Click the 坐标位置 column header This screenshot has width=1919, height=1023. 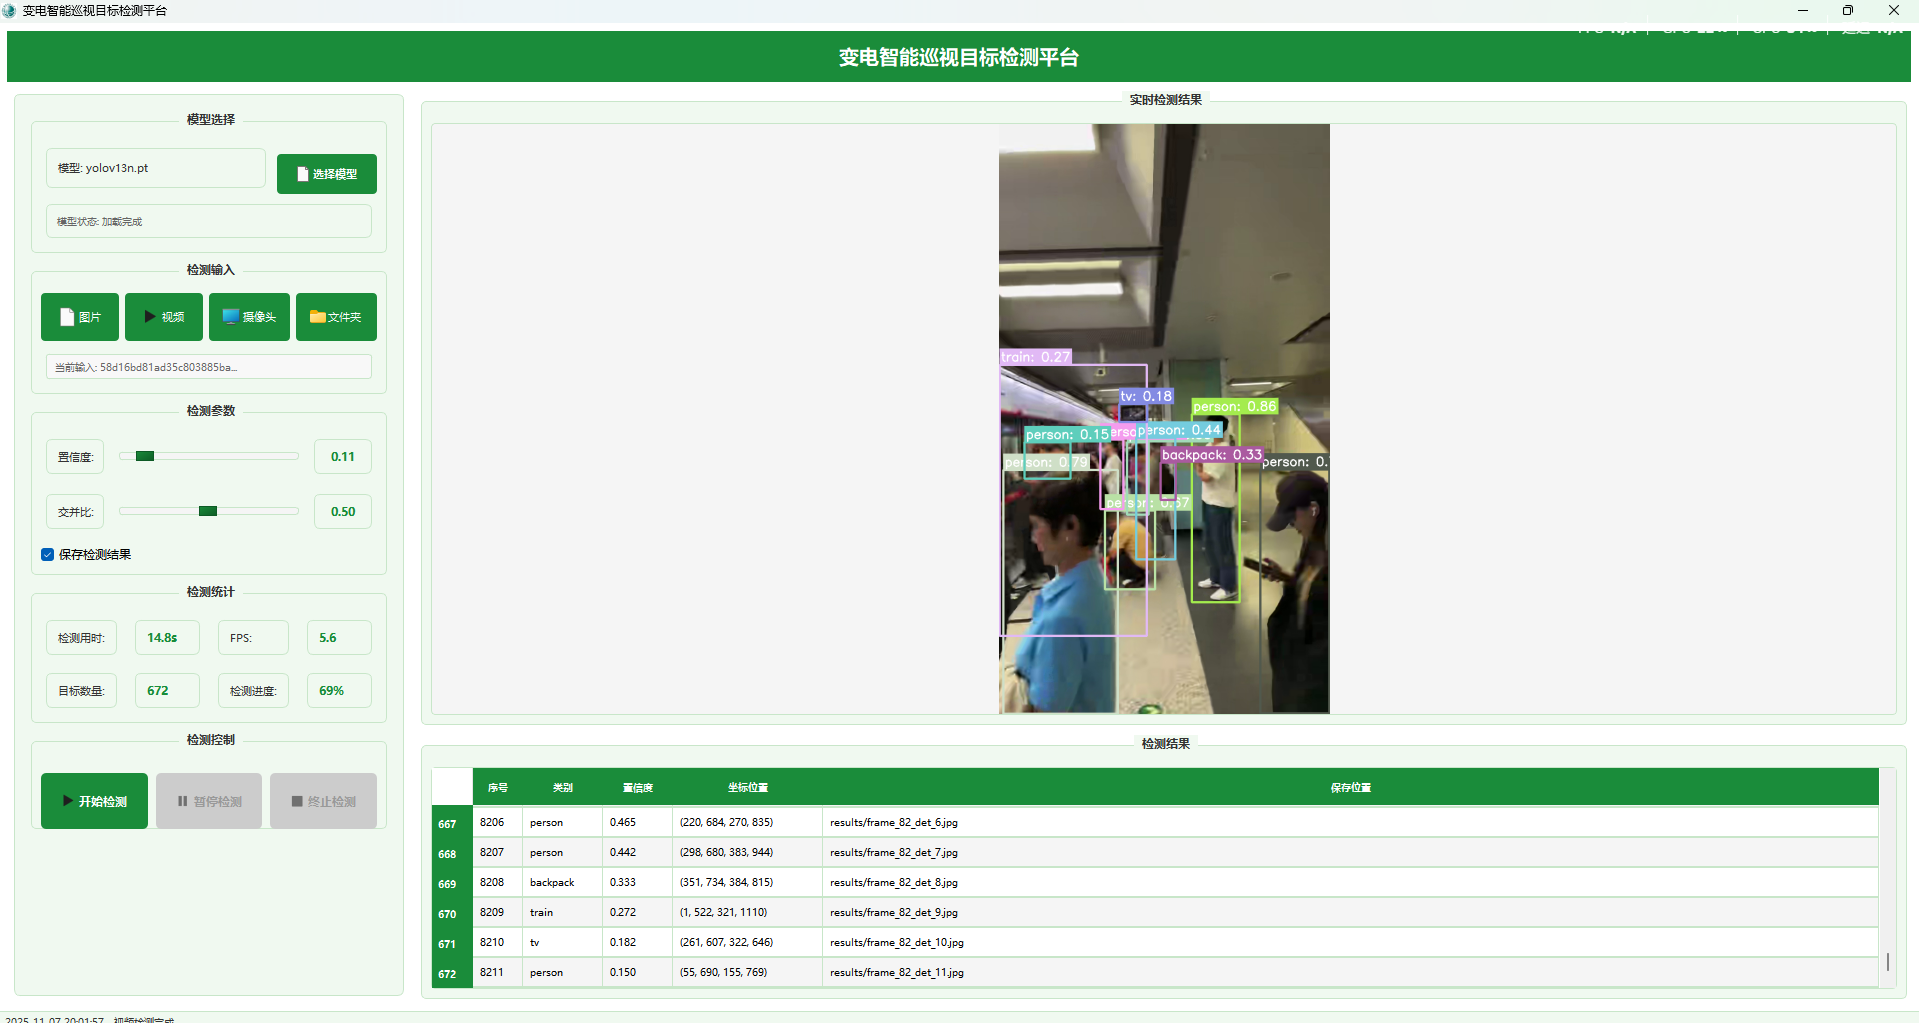tap(748, 787)
